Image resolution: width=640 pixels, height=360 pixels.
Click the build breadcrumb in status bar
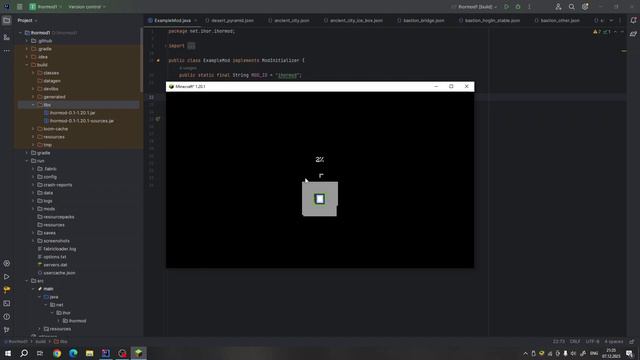(40, 342)
